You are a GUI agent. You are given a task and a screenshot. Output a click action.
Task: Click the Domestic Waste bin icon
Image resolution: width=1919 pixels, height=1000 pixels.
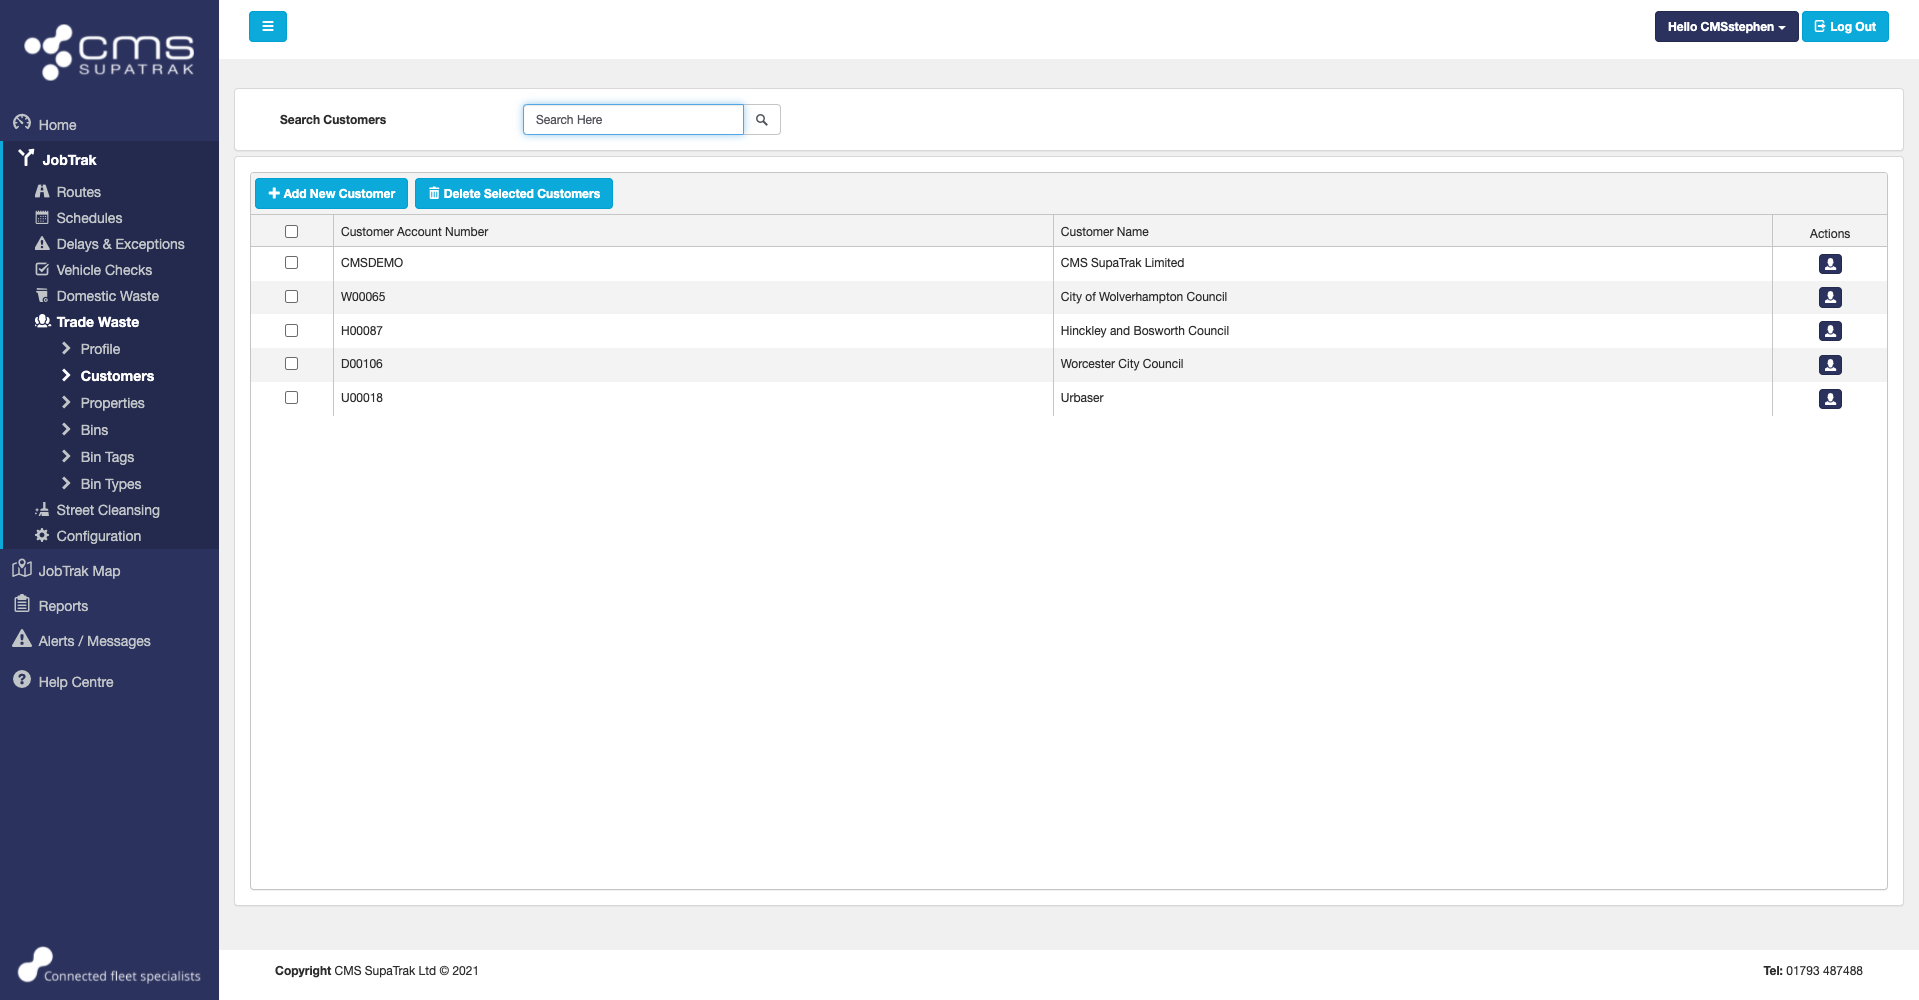click(42, 295)
